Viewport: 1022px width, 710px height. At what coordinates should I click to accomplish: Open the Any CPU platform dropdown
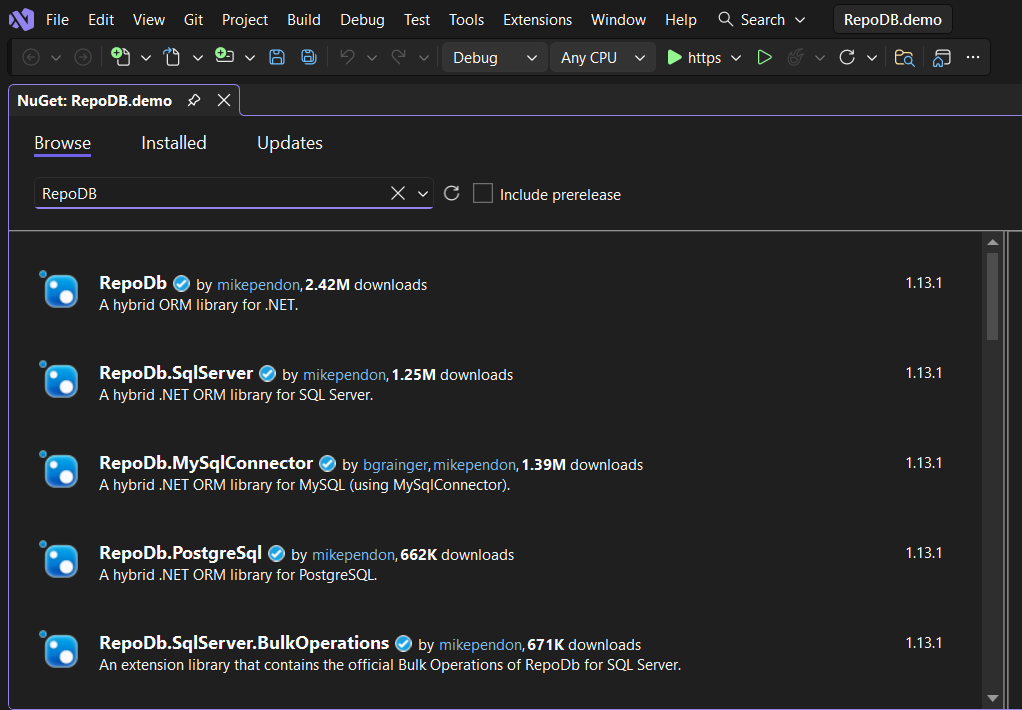click(602, 58)
